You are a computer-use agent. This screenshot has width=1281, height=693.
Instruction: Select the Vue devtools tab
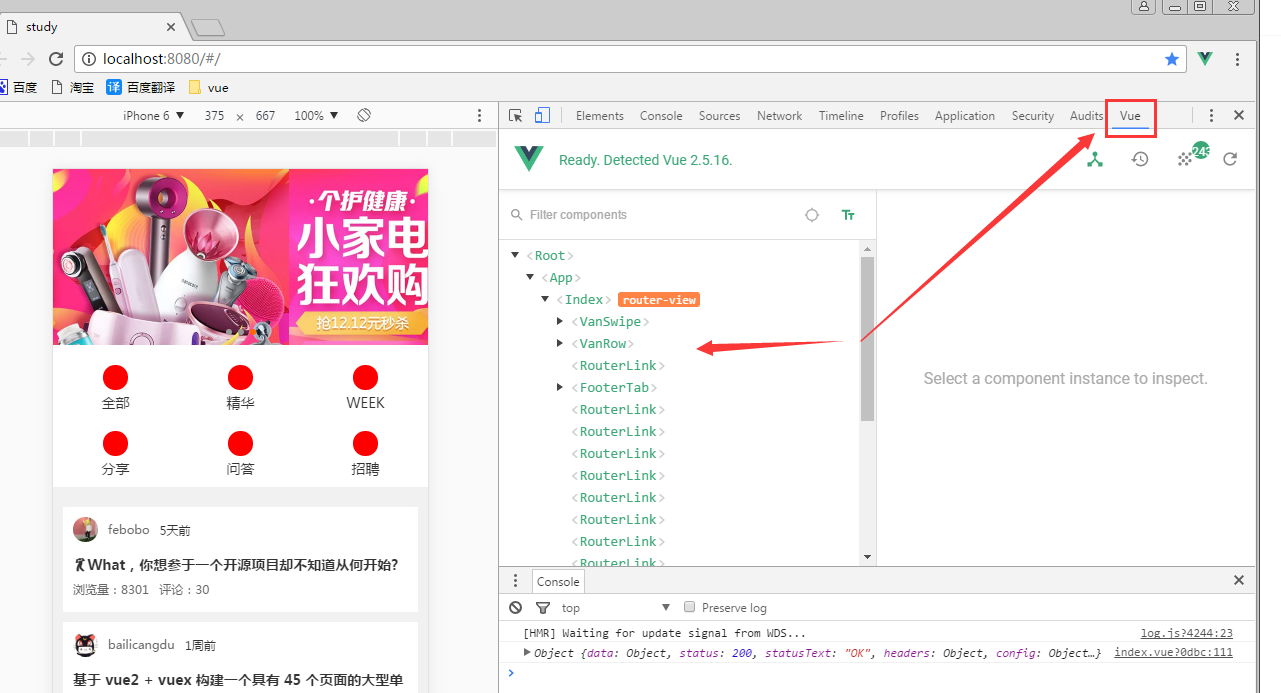[x=1130, y=116]
